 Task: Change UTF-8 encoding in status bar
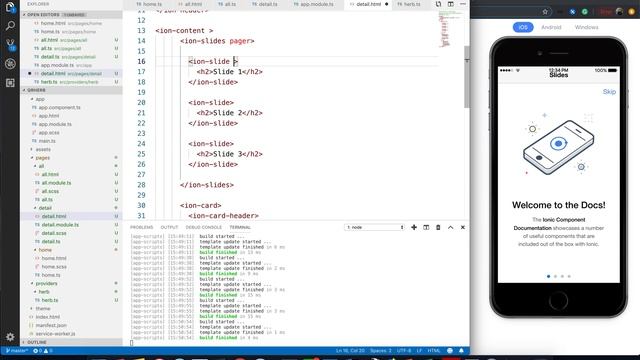[404, 351]
